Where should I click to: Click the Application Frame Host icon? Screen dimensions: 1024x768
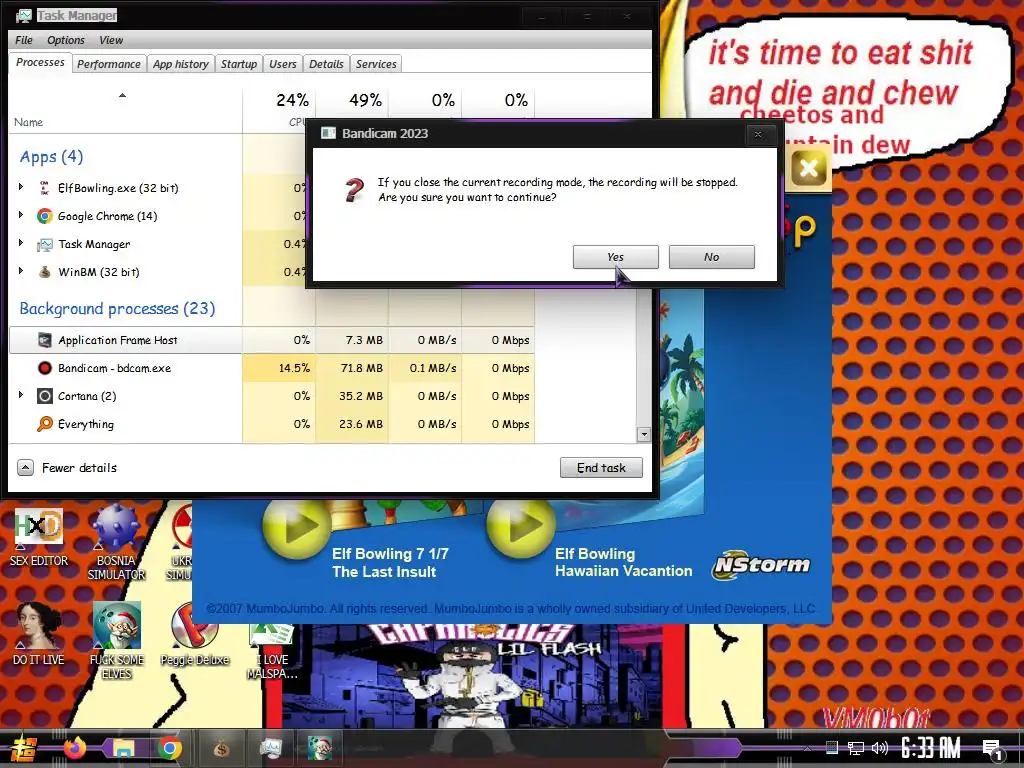44,340
